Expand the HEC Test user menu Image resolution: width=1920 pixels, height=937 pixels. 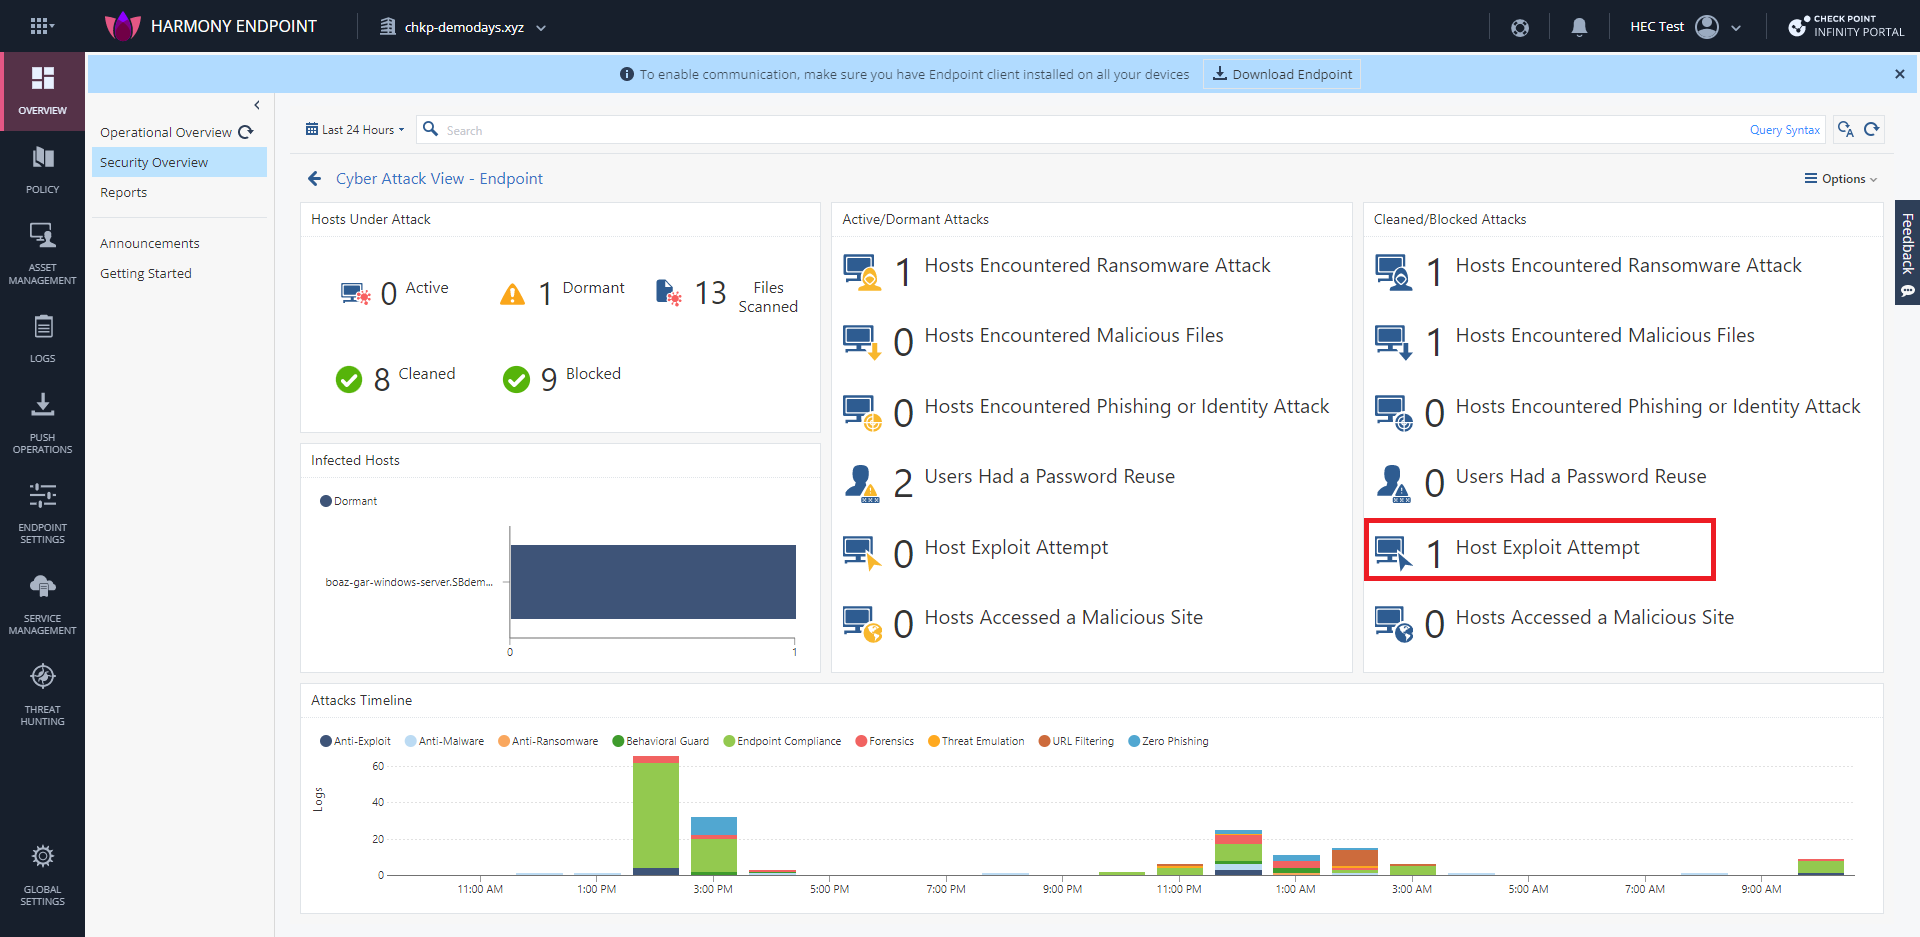tap(1736, 28)
